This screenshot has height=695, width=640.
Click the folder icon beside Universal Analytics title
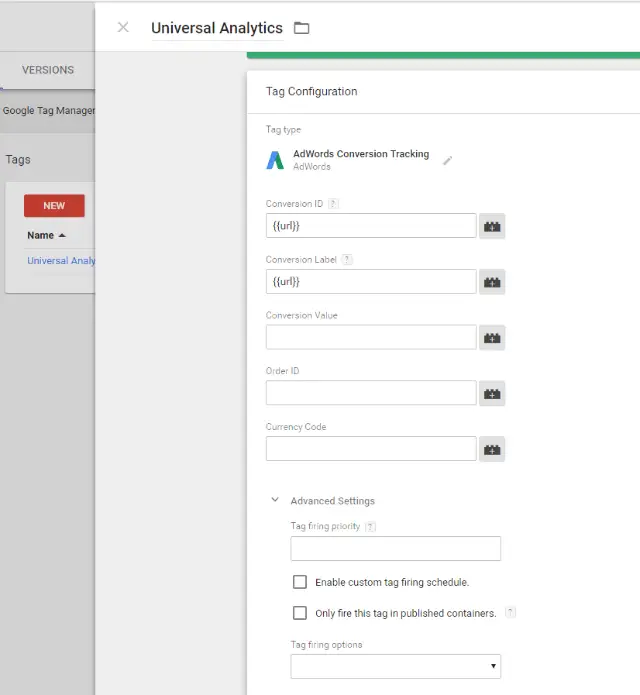point(301,28)
